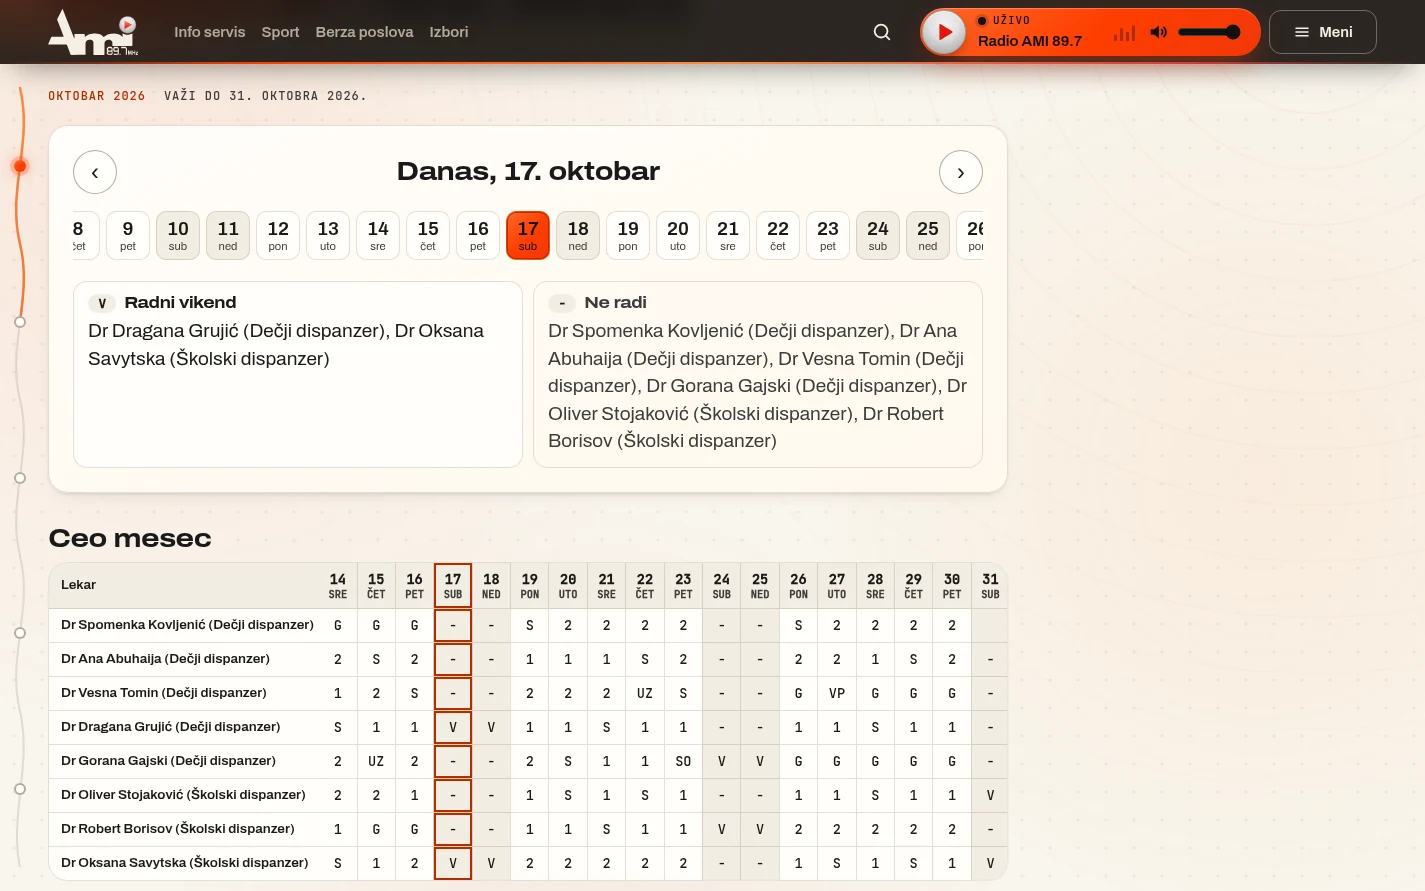Open the Meni hamburger button

click(x=1323, y=32)
